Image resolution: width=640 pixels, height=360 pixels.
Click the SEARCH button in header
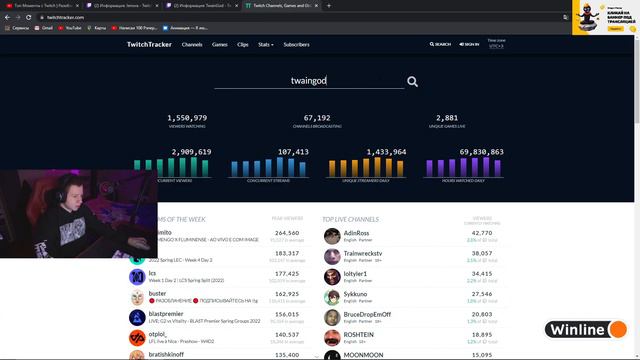[x=440, y=44]
